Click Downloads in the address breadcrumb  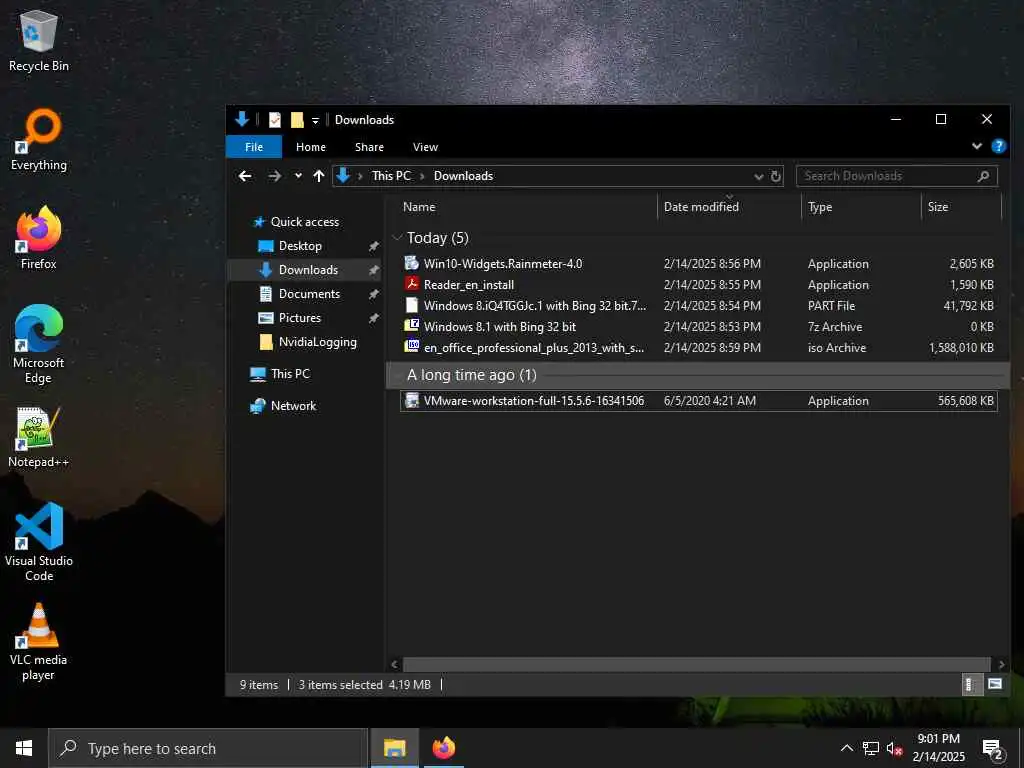pos(463,176)
